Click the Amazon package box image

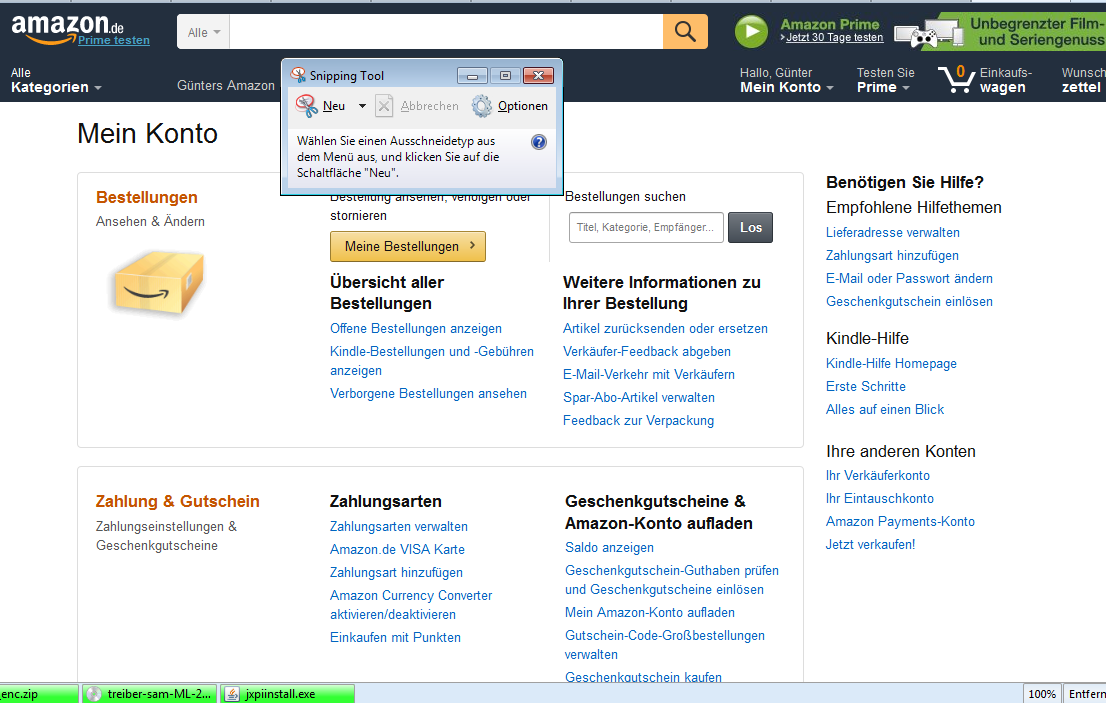pos(159,281)
